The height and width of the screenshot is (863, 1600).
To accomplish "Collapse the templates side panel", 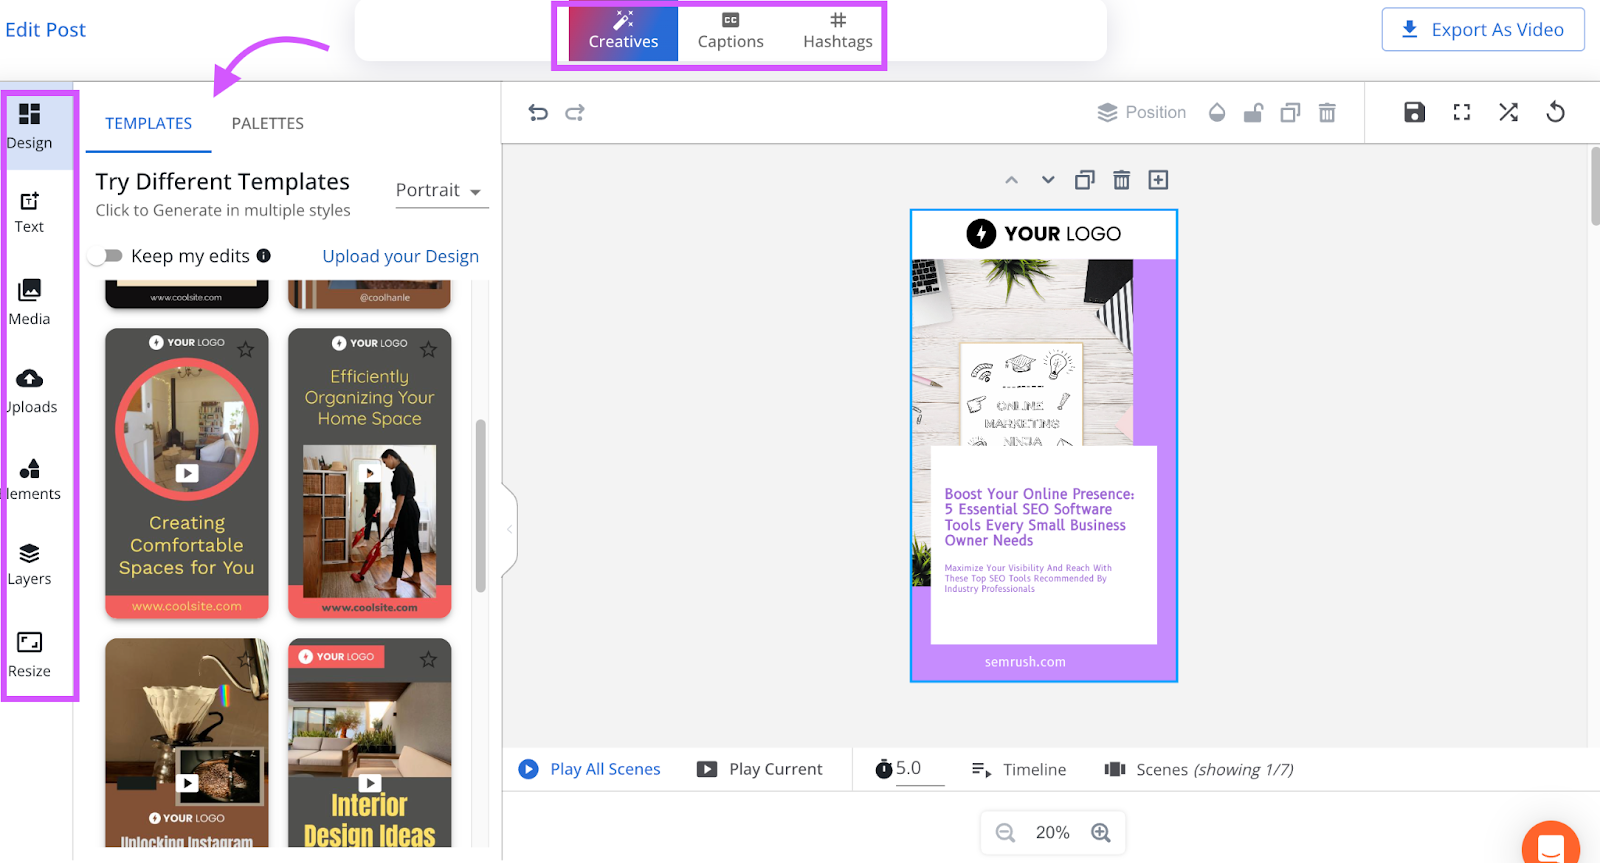I will tap(509, 529).
